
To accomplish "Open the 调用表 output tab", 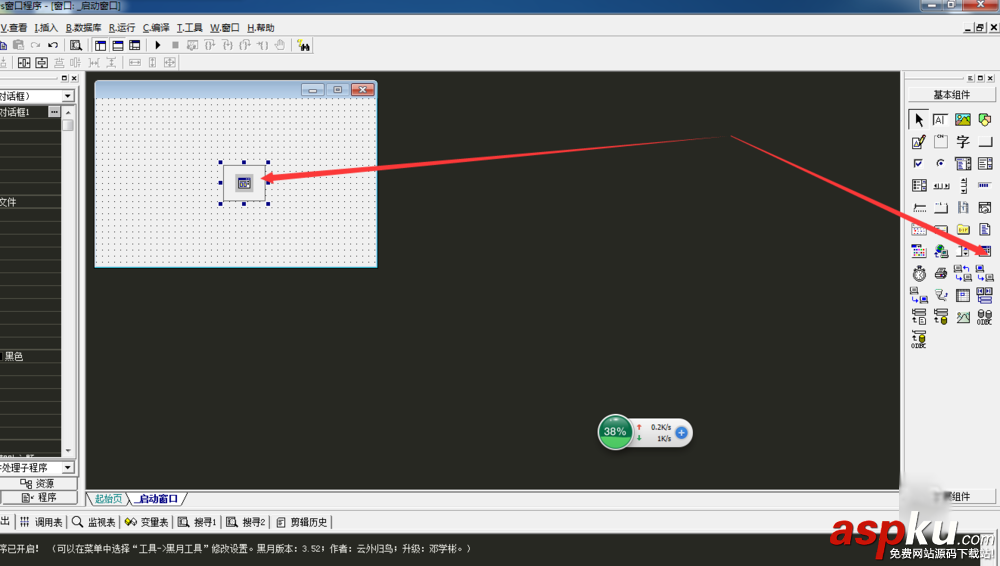I will [x=41, y=522].
